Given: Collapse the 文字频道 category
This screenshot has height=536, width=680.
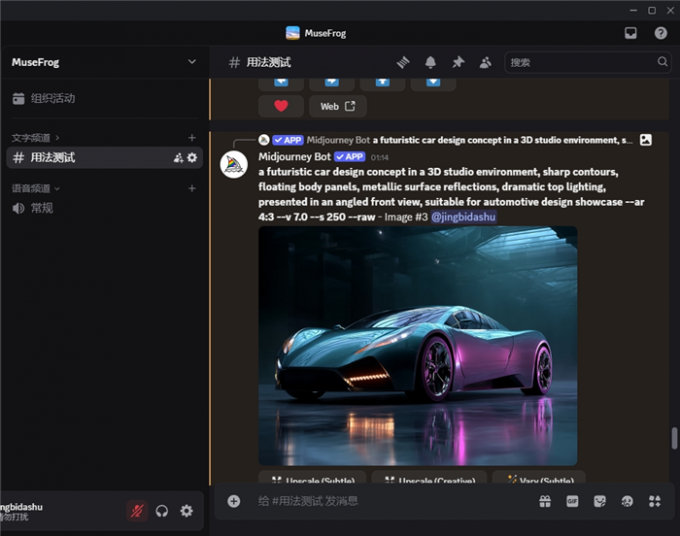Looking at the screenshot, I should [x=35, y=138].
